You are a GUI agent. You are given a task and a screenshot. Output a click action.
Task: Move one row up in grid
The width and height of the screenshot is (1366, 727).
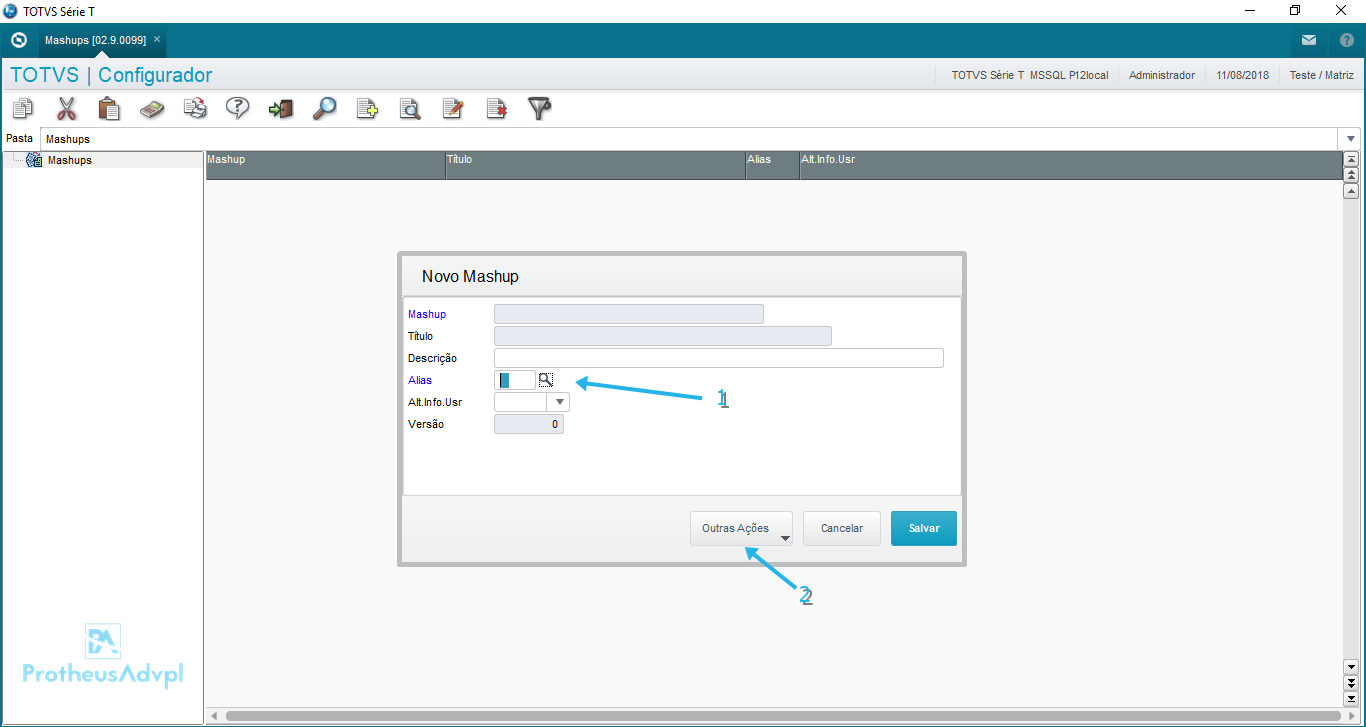coord(1351,190)
